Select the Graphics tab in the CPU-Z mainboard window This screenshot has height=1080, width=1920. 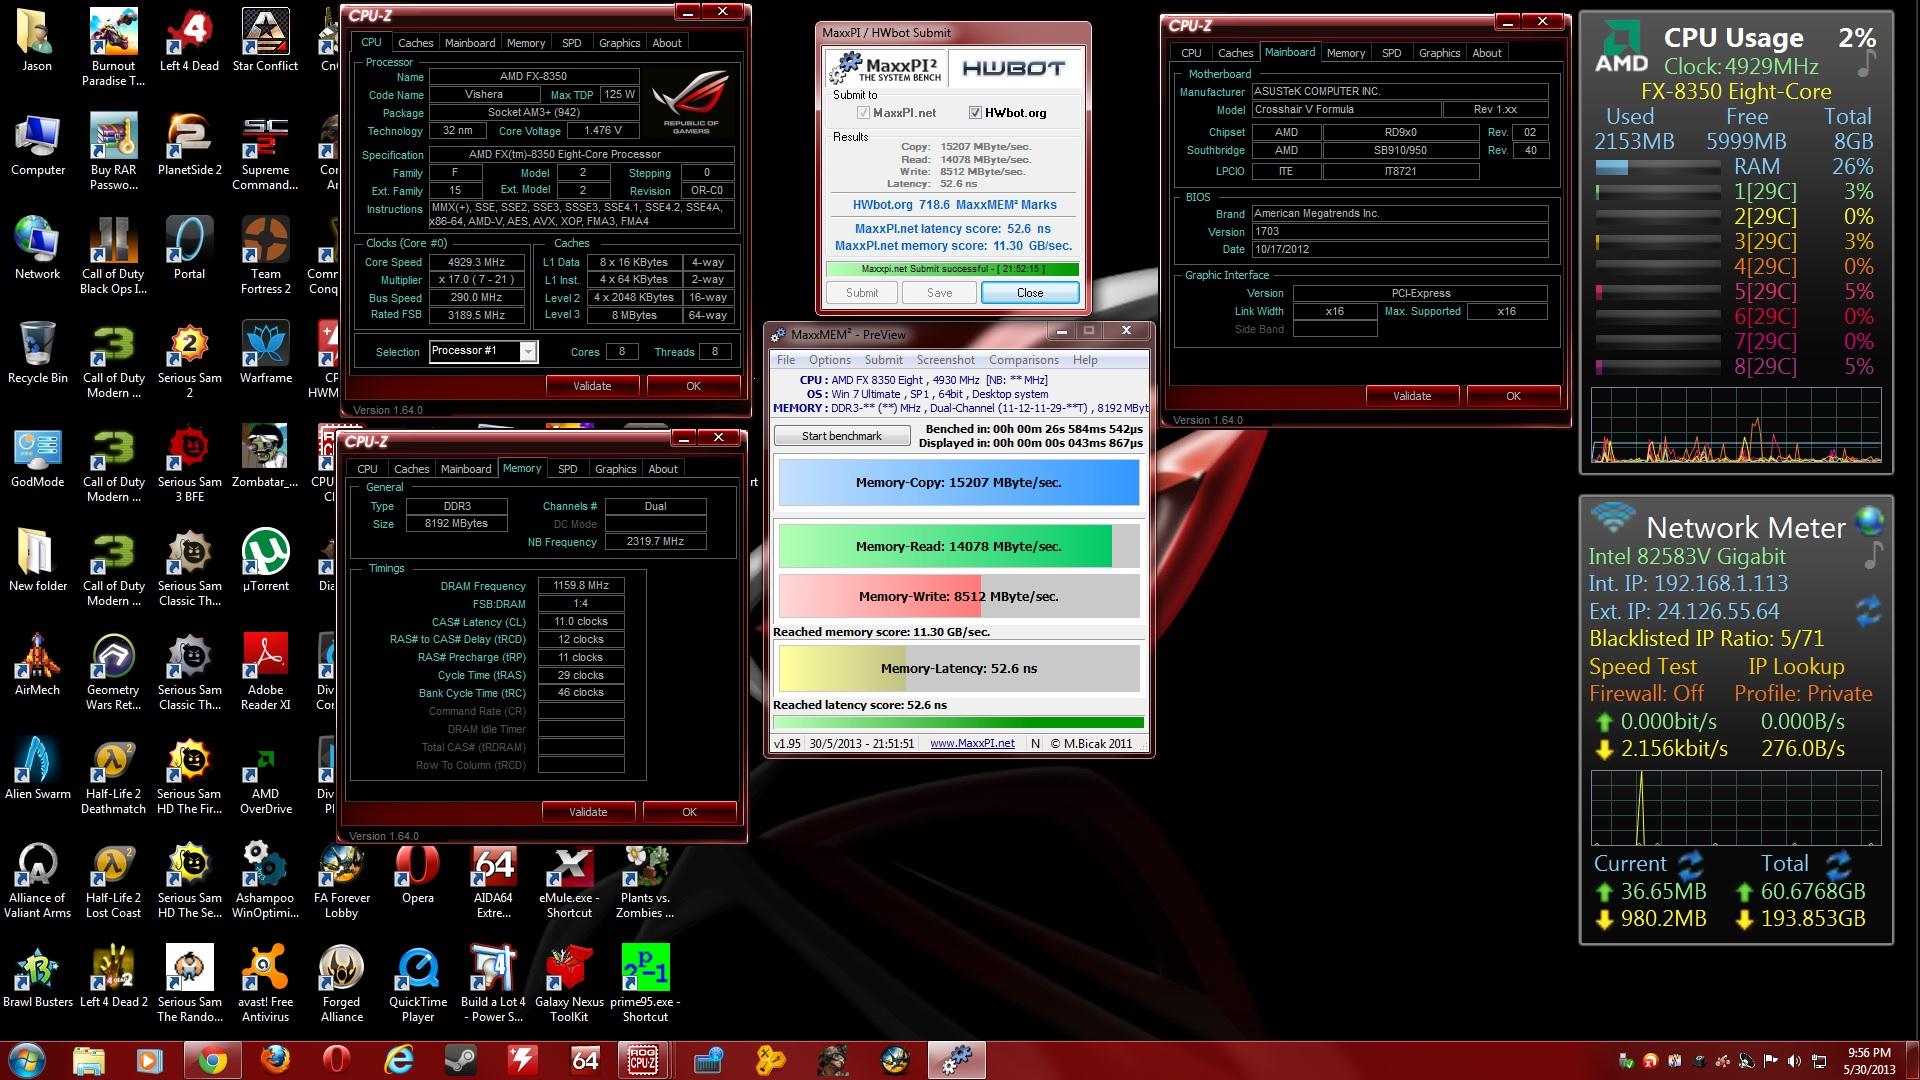pos(1439,53)
